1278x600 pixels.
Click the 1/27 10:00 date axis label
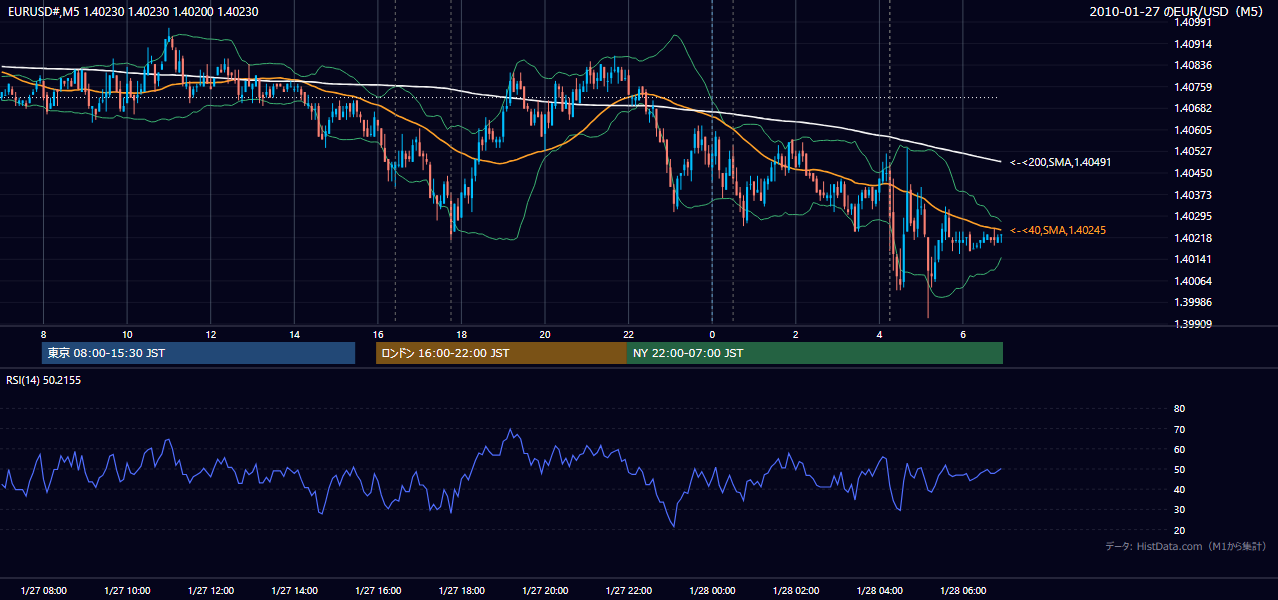pyautogui.click(x=127, y=590)
